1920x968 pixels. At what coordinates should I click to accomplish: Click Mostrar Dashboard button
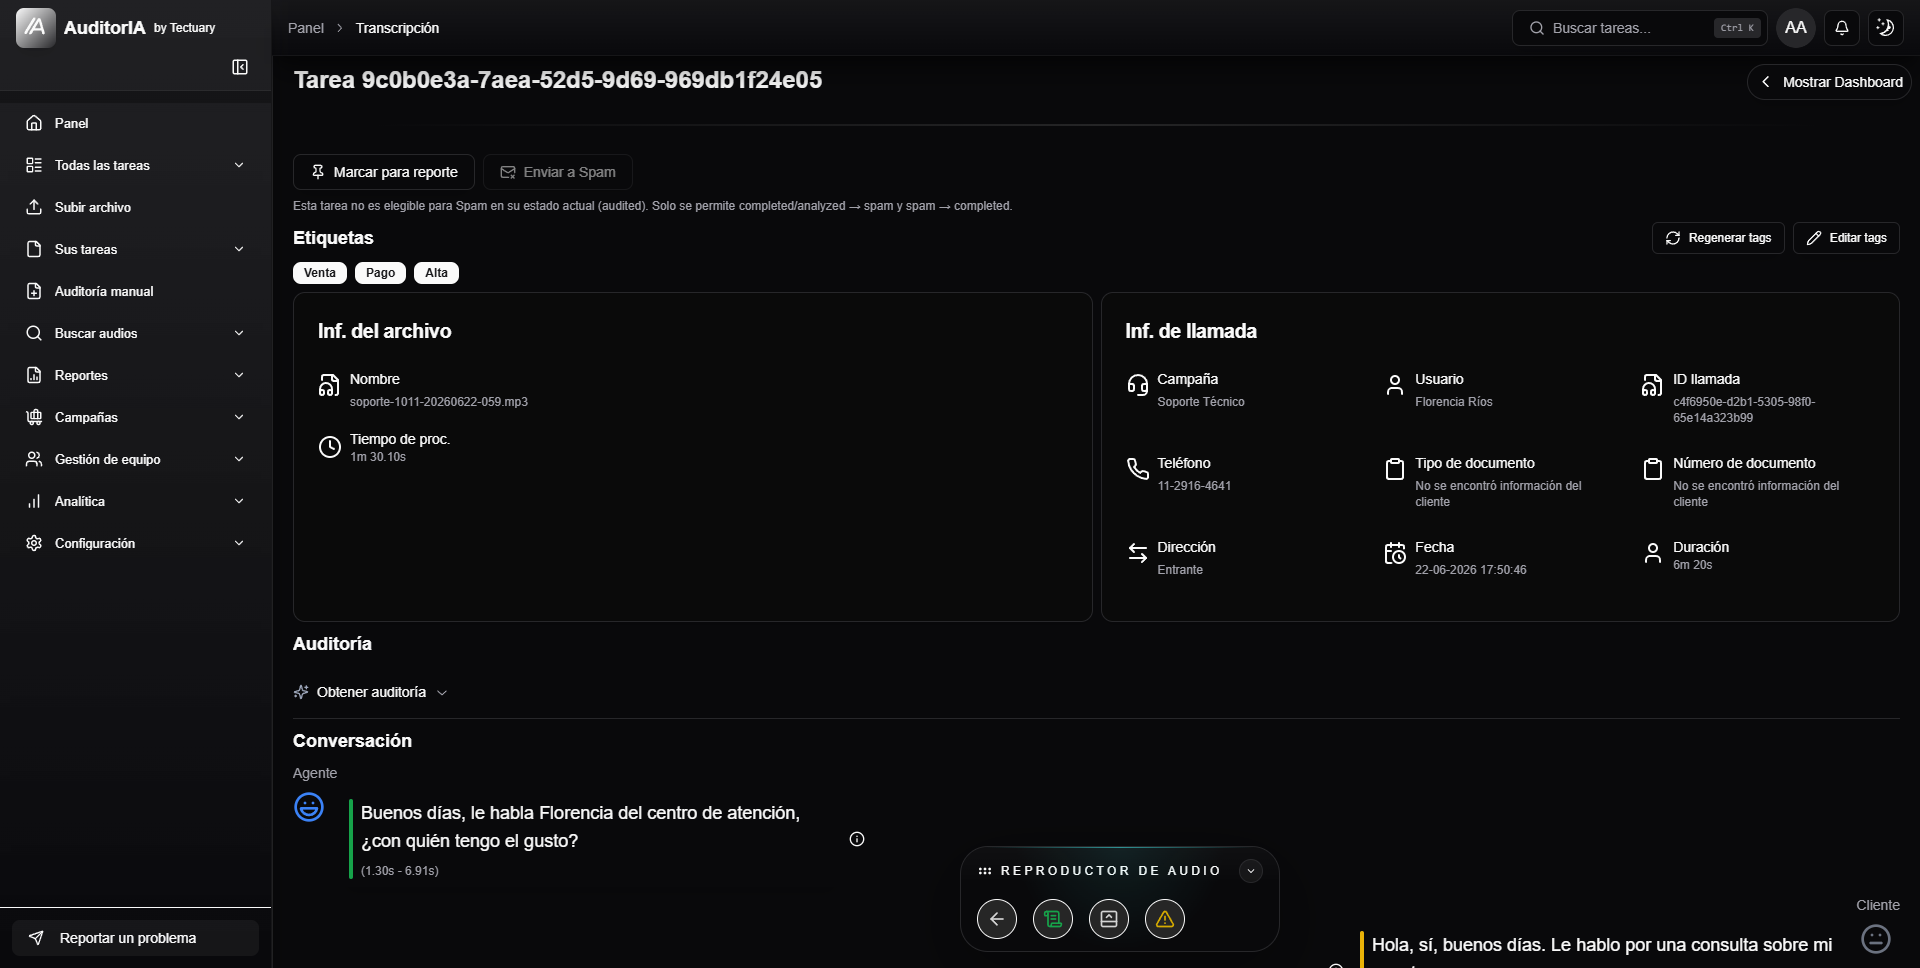tap(1830, 82)
